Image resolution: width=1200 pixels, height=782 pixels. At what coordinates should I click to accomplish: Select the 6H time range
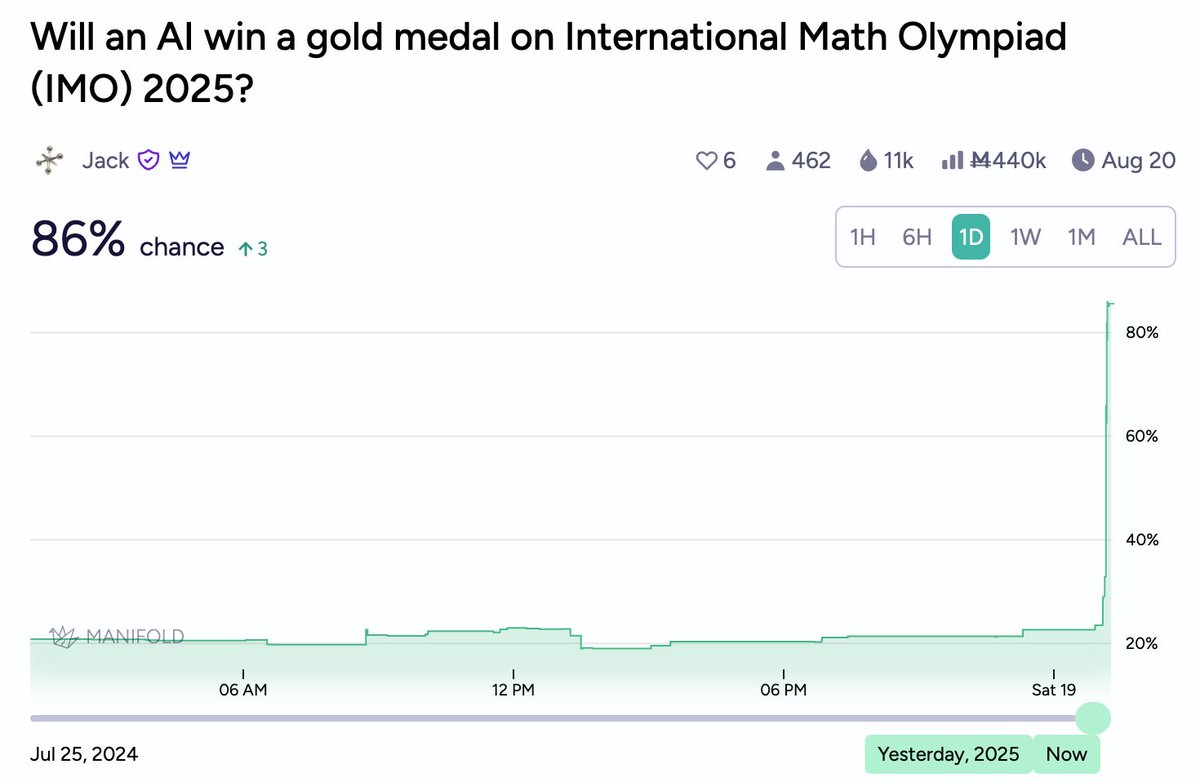coord(917,237)
